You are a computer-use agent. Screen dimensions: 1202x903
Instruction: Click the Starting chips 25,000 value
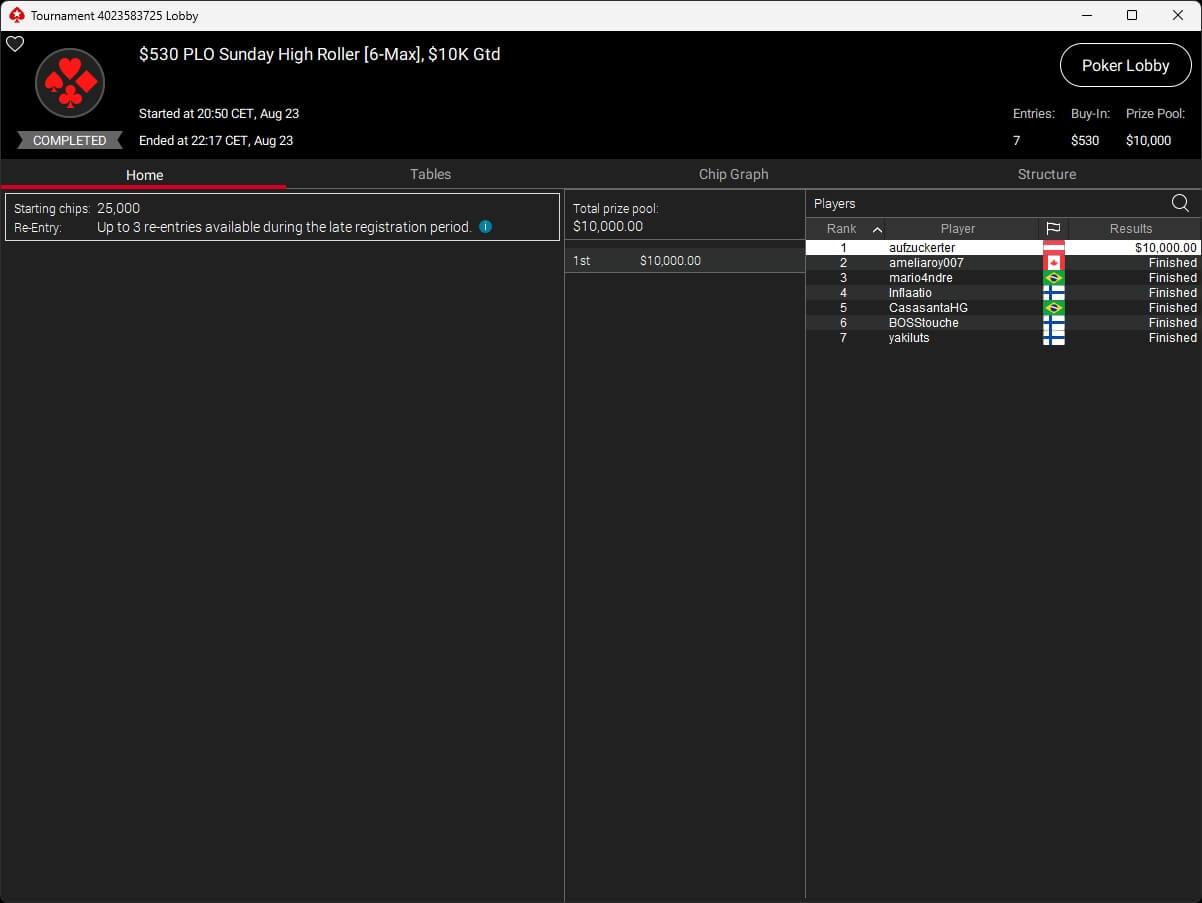tap(118, 208)
